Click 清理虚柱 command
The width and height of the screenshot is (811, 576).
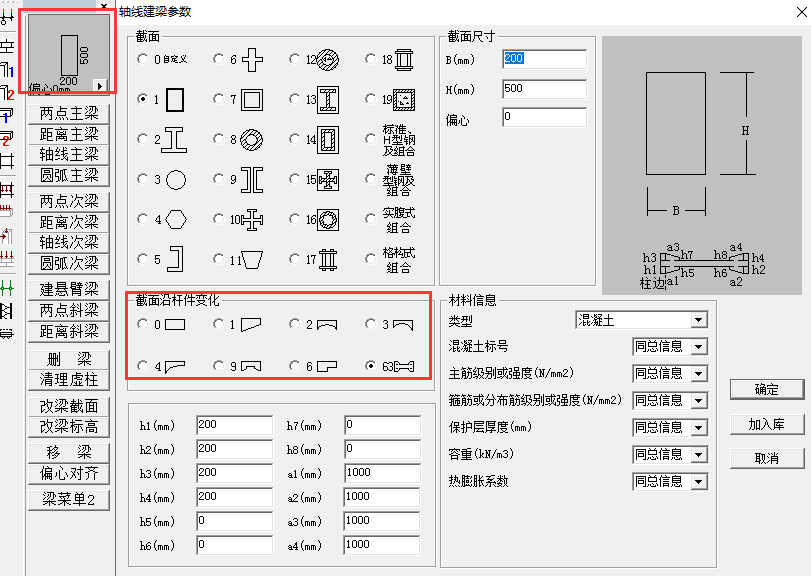69,380
